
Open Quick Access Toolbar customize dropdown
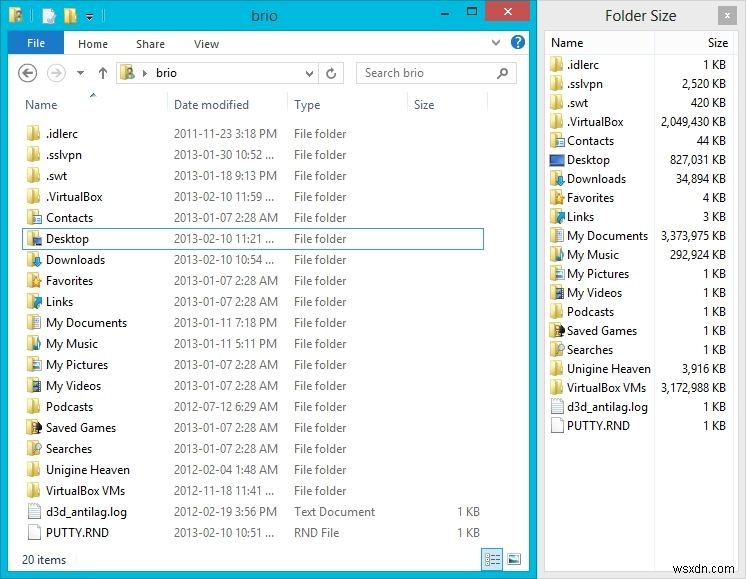(89, 17)
